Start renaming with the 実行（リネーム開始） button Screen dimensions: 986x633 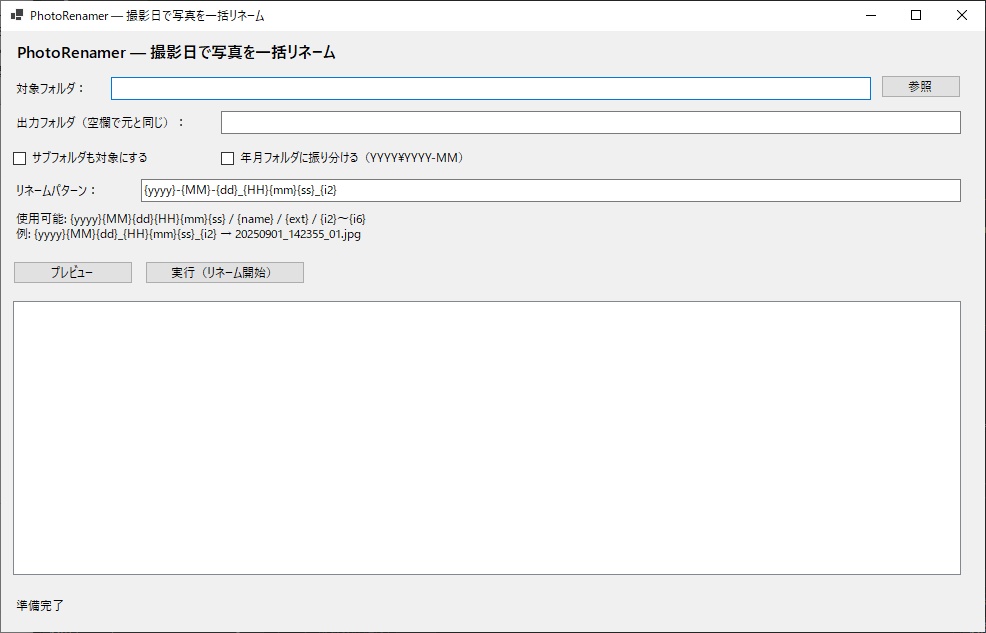[x=225, y=272]
